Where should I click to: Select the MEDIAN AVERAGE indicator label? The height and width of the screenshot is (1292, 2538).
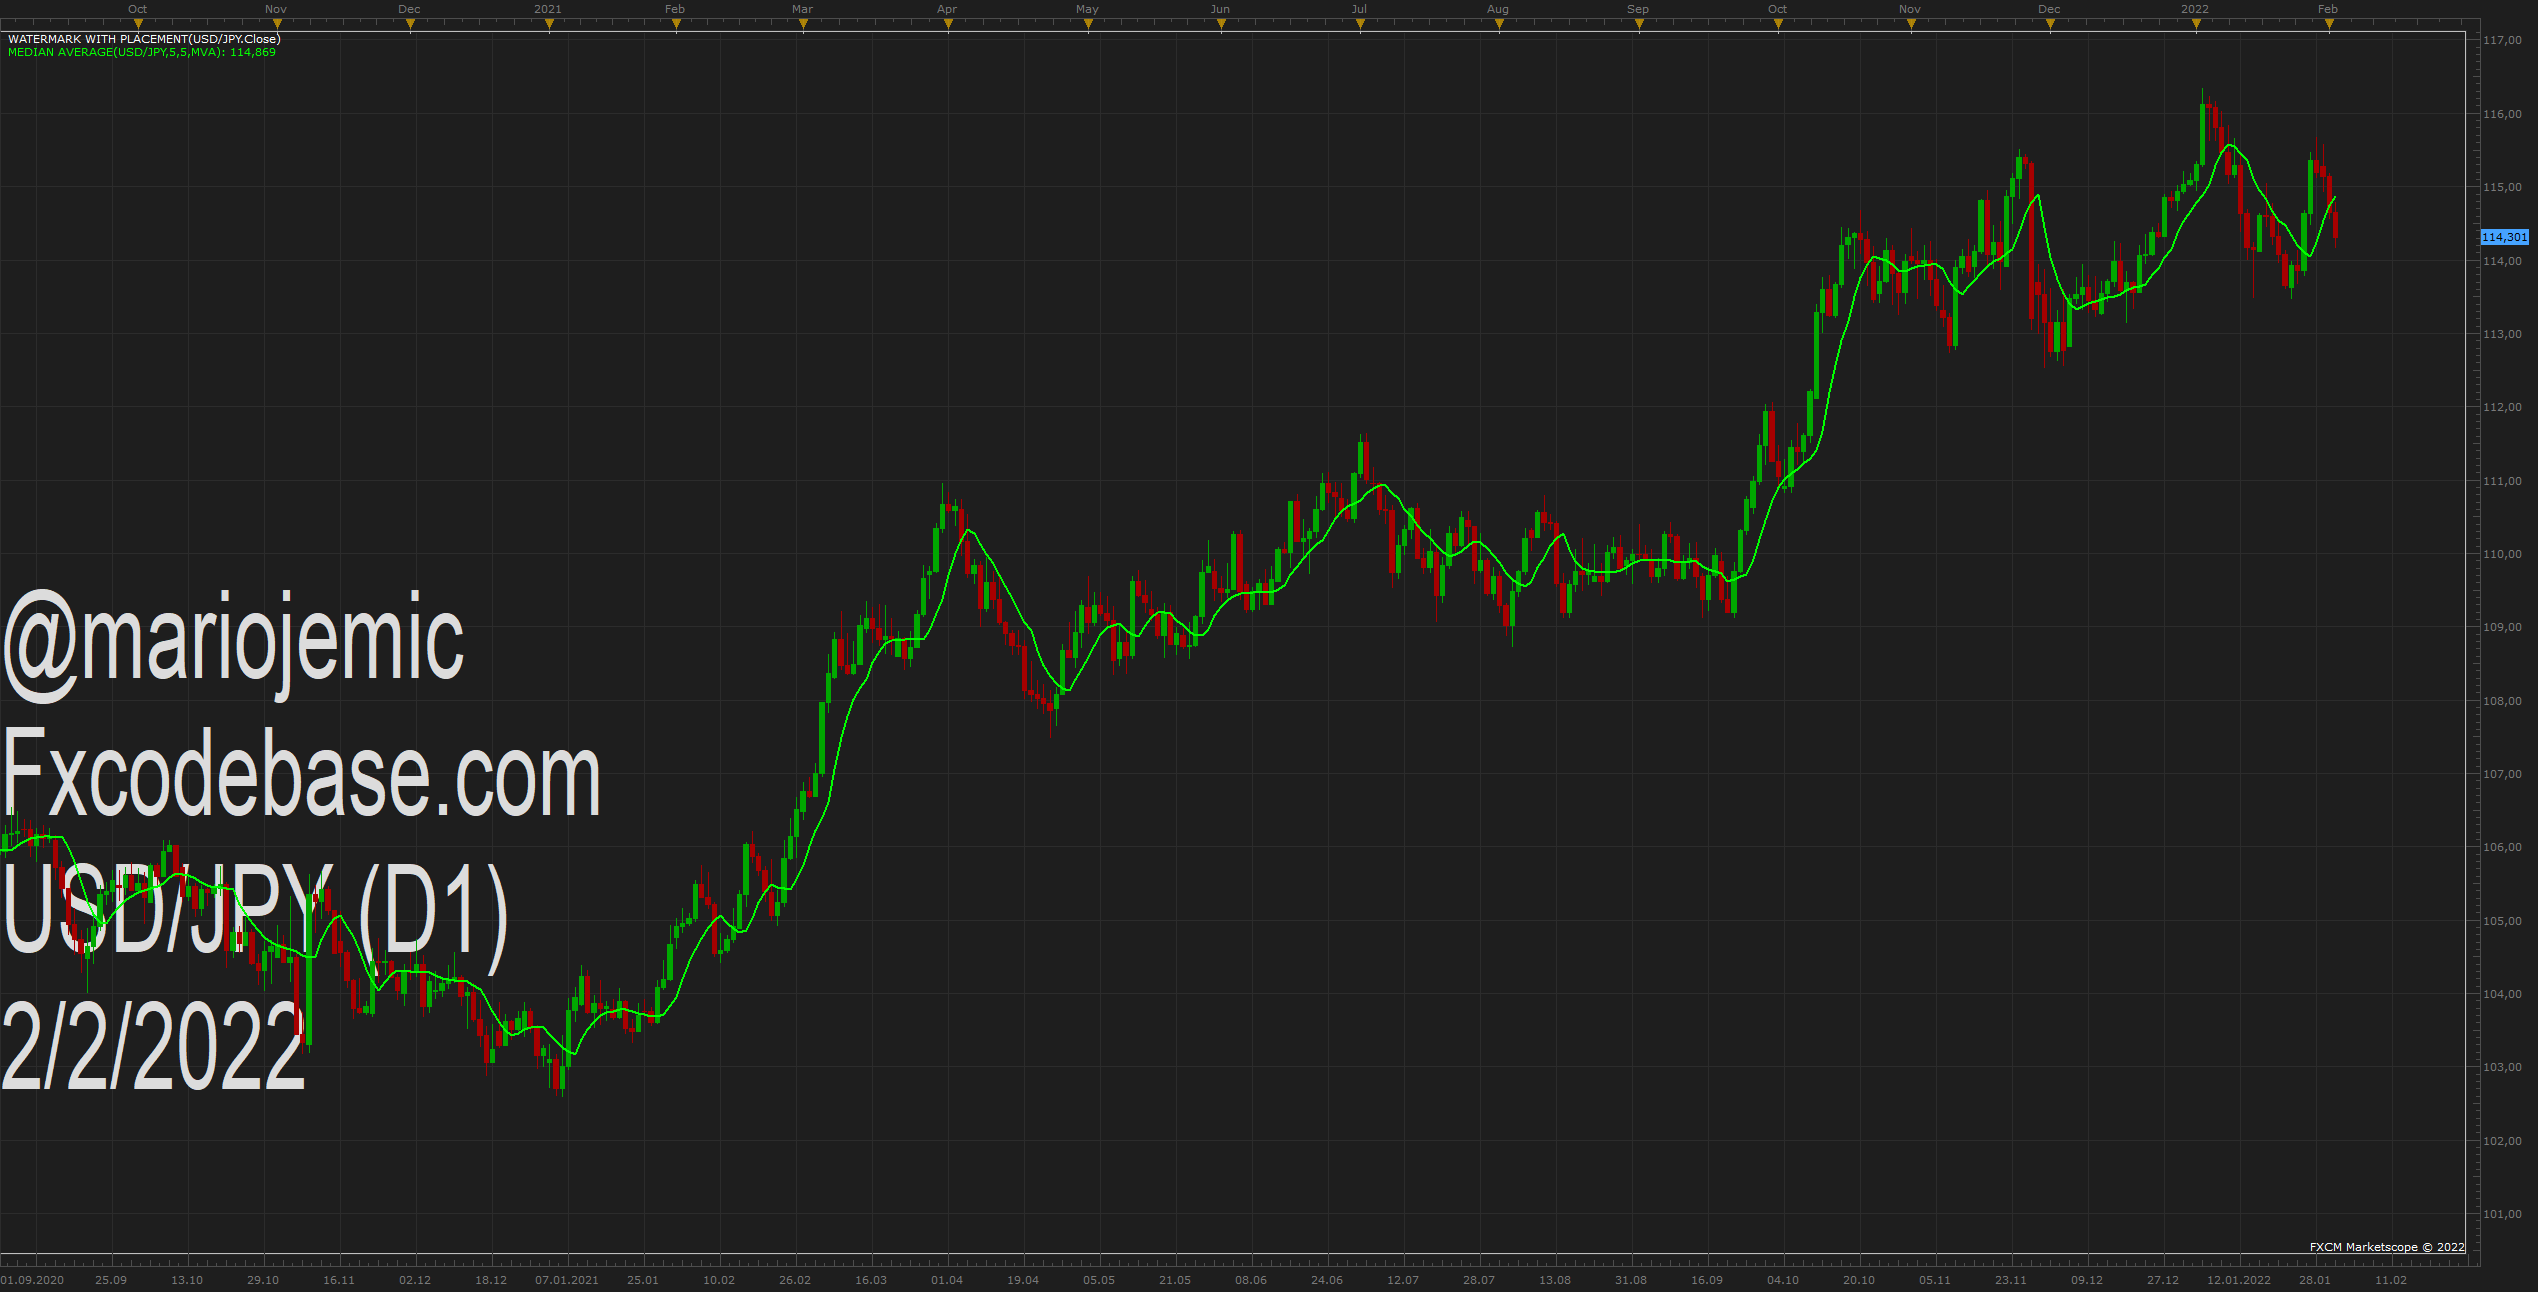pyautogui.click(x=142, y=52)
